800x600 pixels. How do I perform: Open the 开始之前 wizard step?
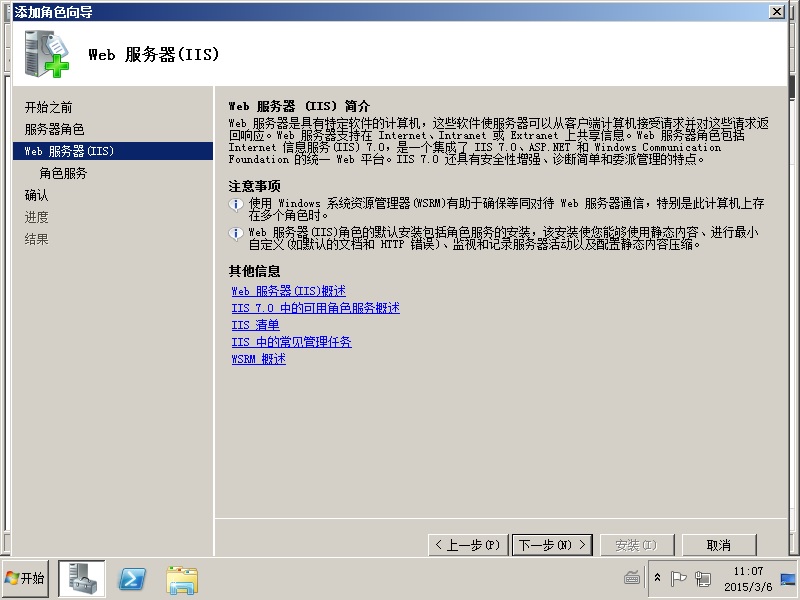(48, 107)
